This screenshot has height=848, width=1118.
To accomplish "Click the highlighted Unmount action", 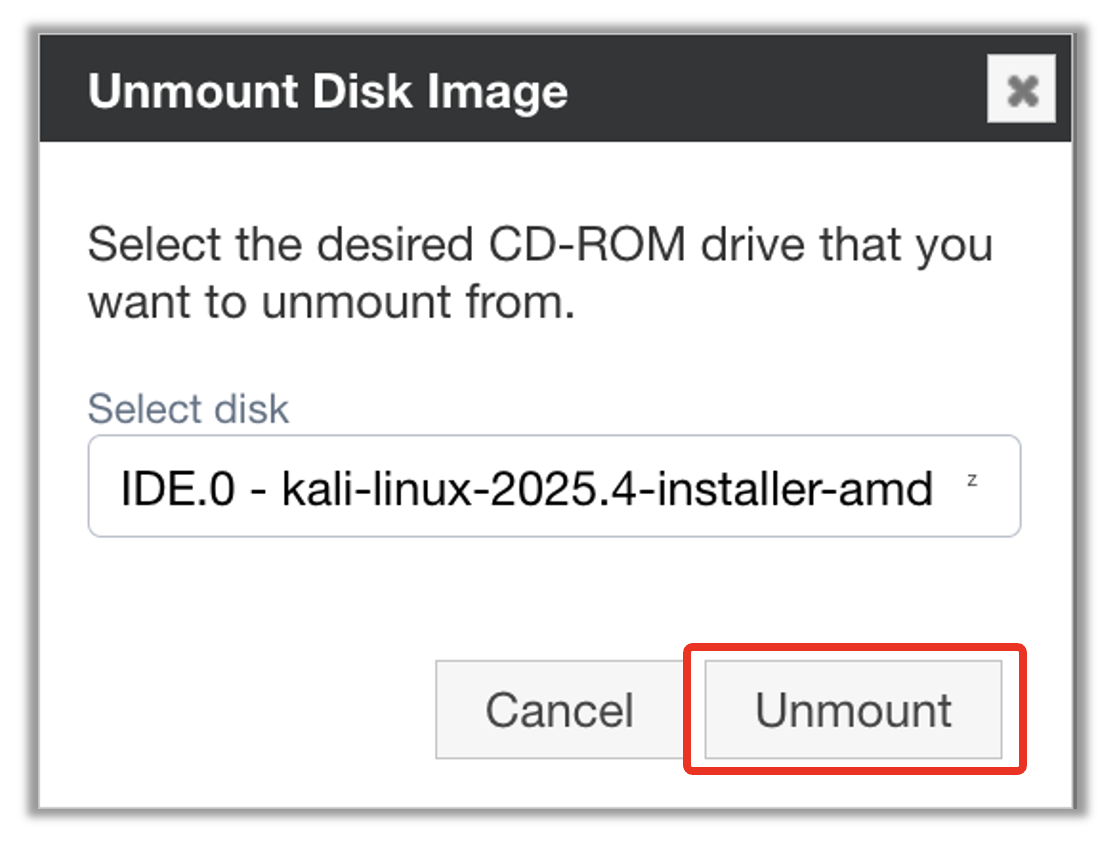I will coord(853,709).
